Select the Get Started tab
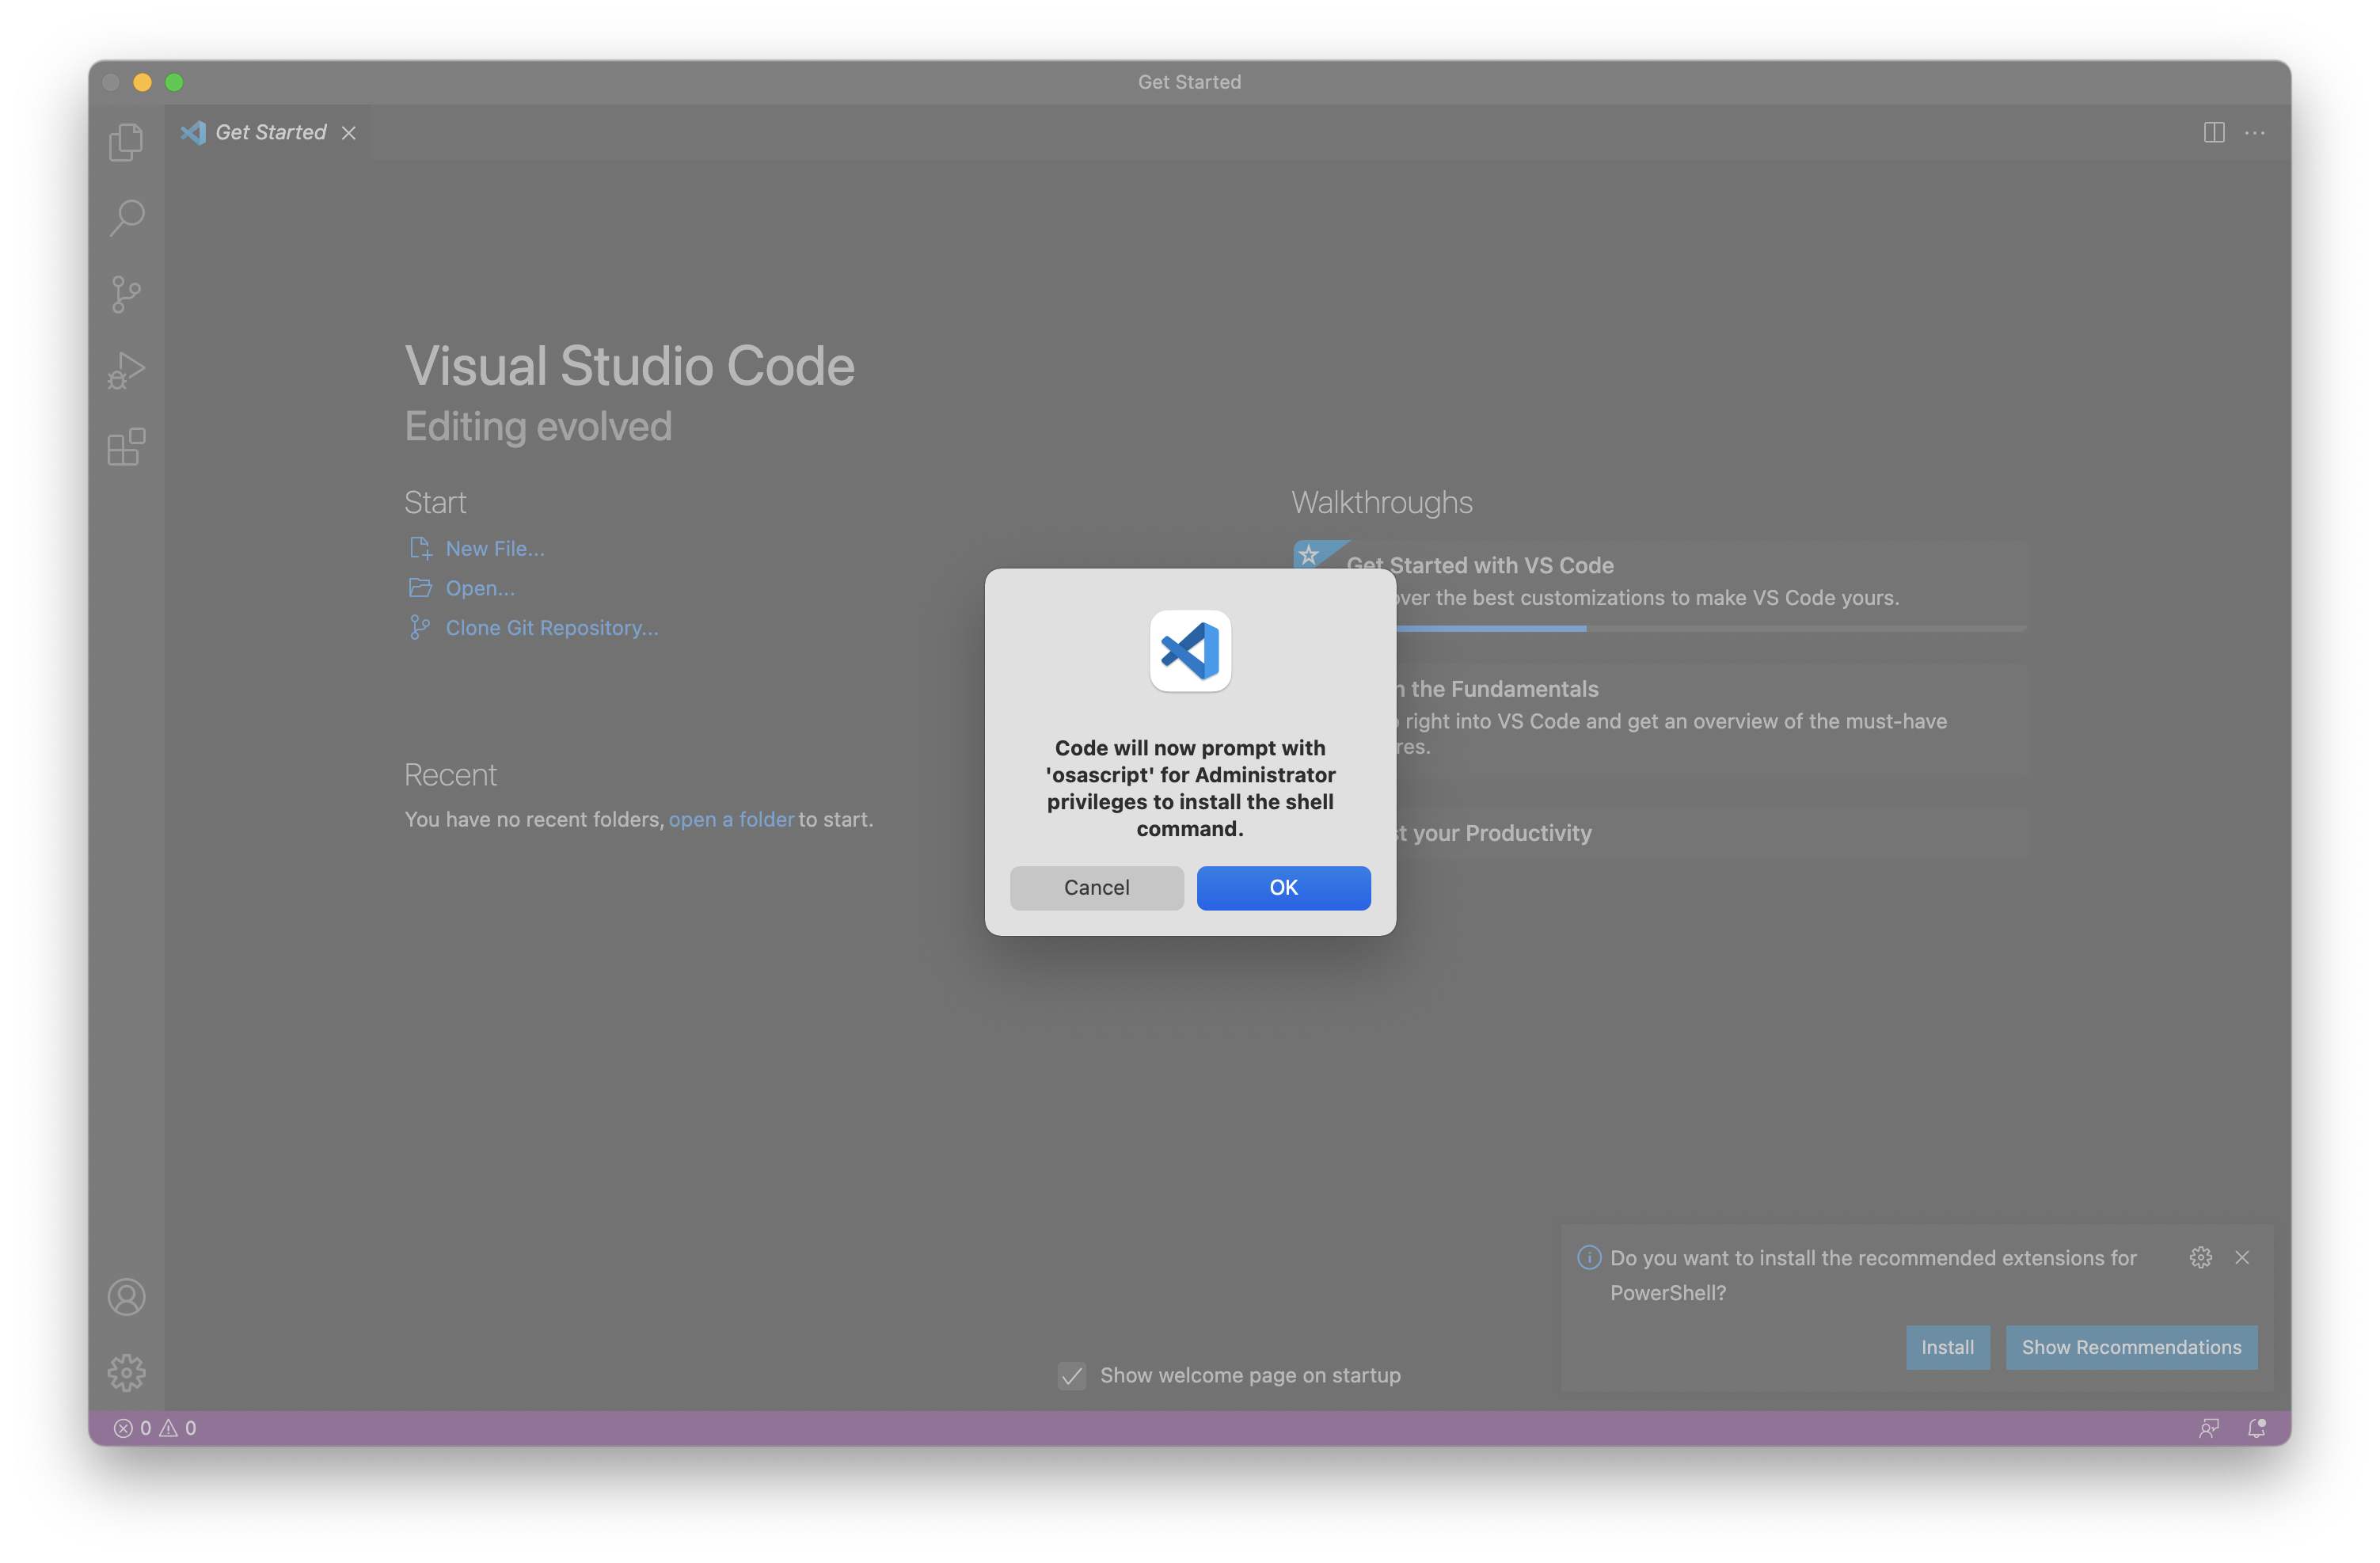Image resolution: width=2380 pixels, height=1563 pixels. (270, 132)
